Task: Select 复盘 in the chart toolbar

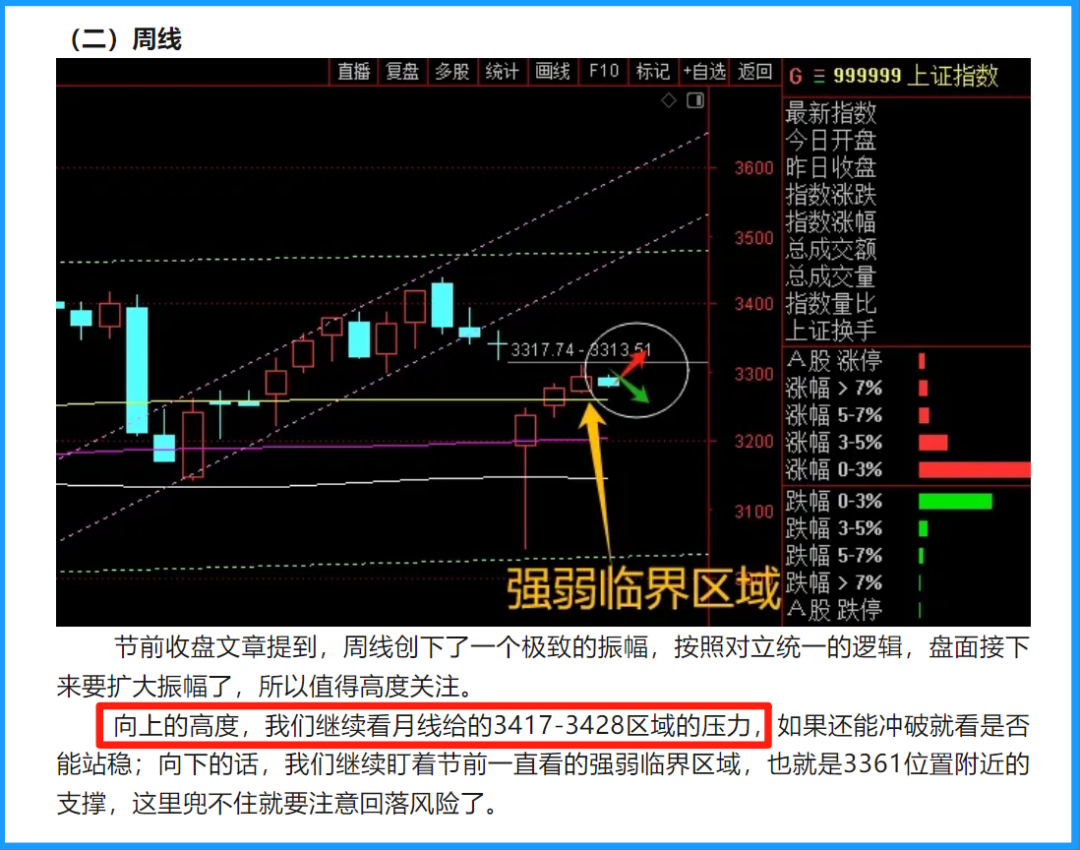Action: [402, 72]
